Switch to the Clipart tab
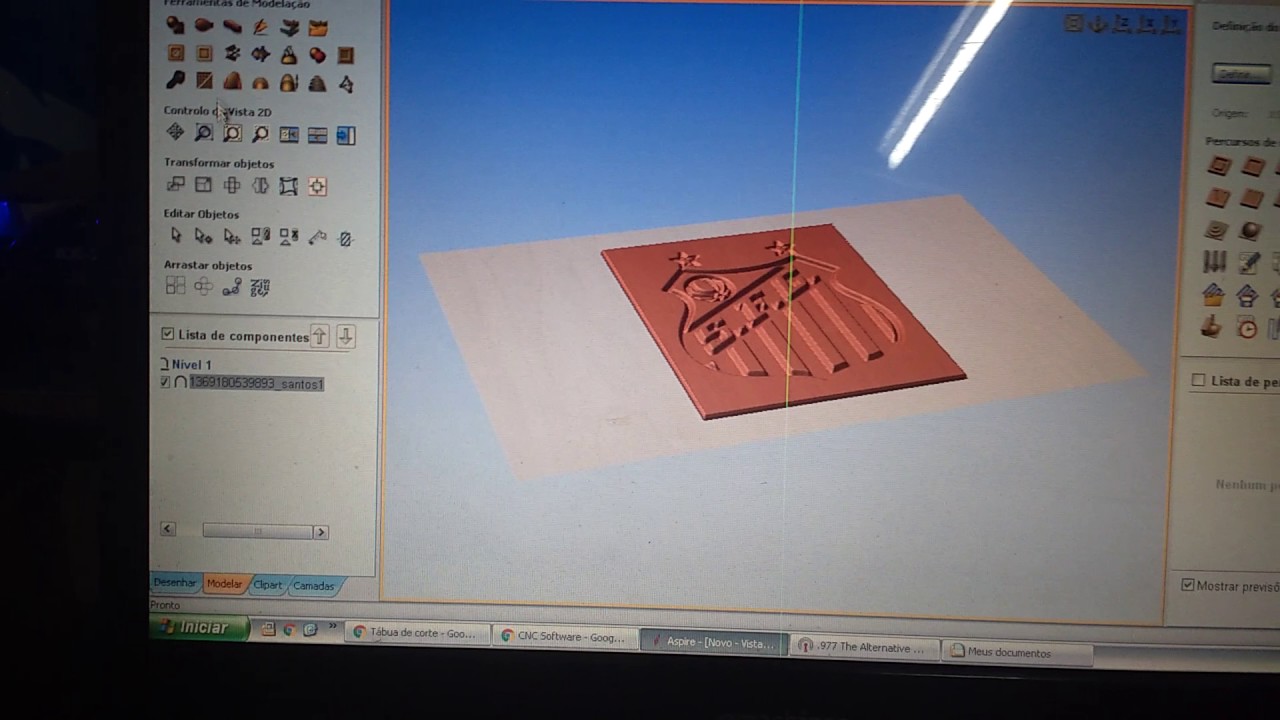The height and width of the screenshot is (720, 1280). pyautogui.click(x=268, y=585)
